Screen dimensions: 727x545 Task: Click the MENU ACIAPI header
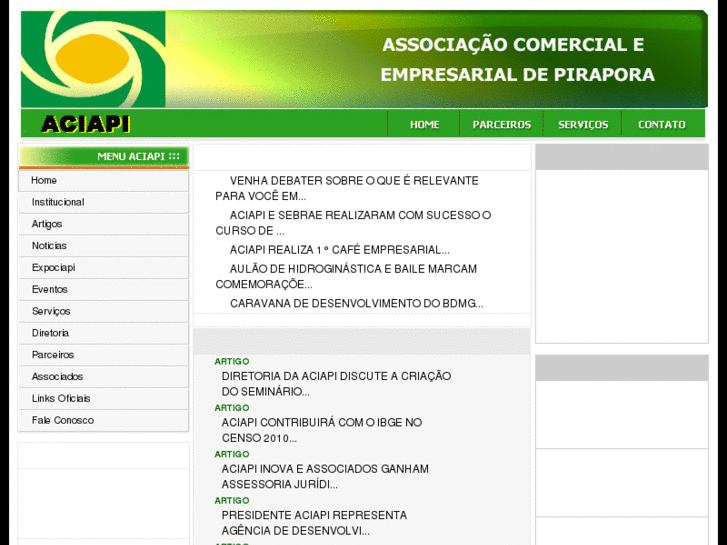103,157
